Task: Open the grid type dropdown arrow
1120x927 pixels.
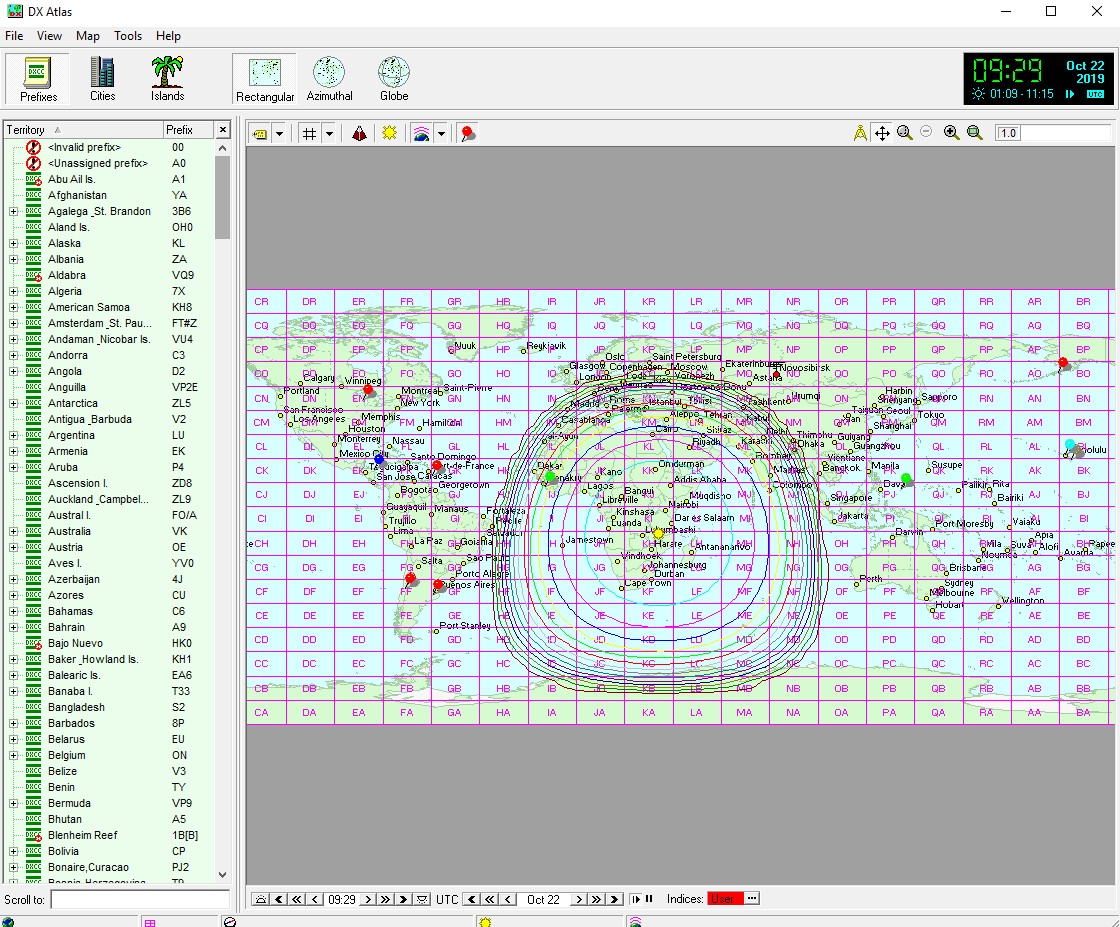Action: pos(329,133)
